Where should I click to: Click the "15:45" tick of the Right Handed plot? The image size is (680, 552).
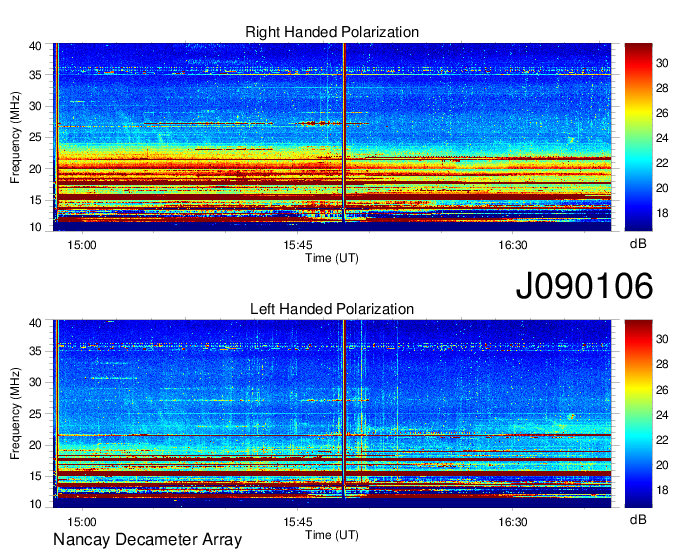298,245
